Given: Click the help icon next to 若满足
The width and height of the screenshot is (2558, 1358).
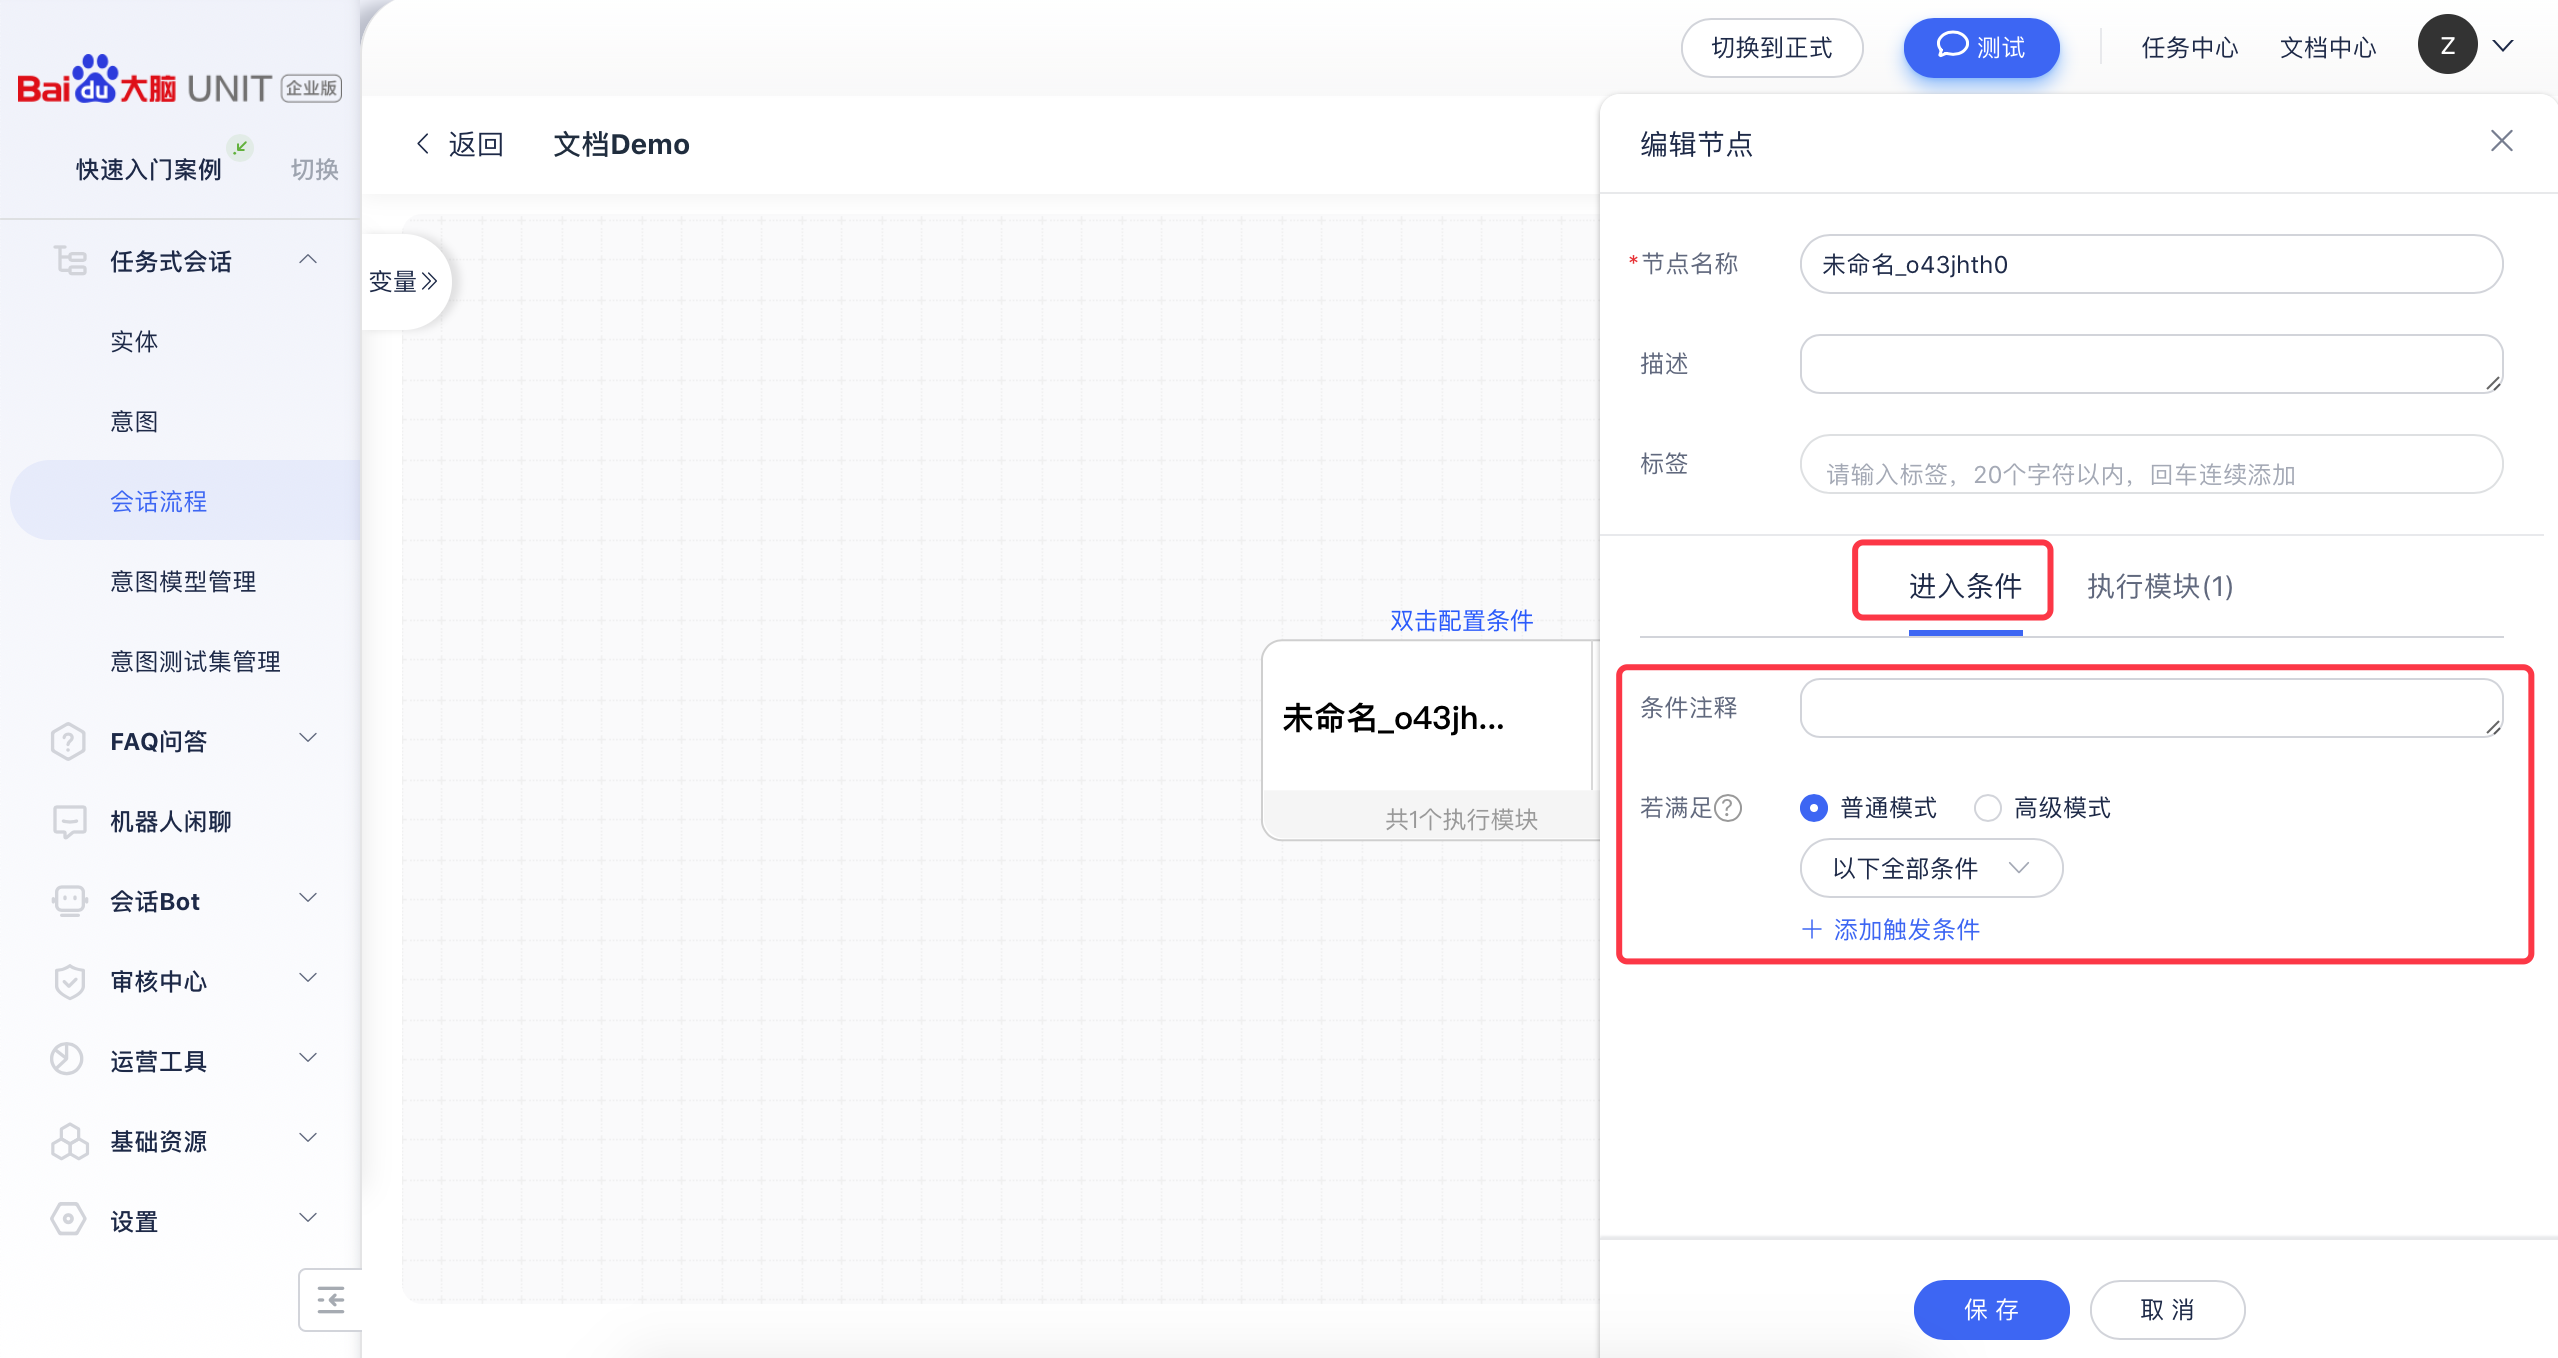Looking at the screenshot, I should [1728, 807].
